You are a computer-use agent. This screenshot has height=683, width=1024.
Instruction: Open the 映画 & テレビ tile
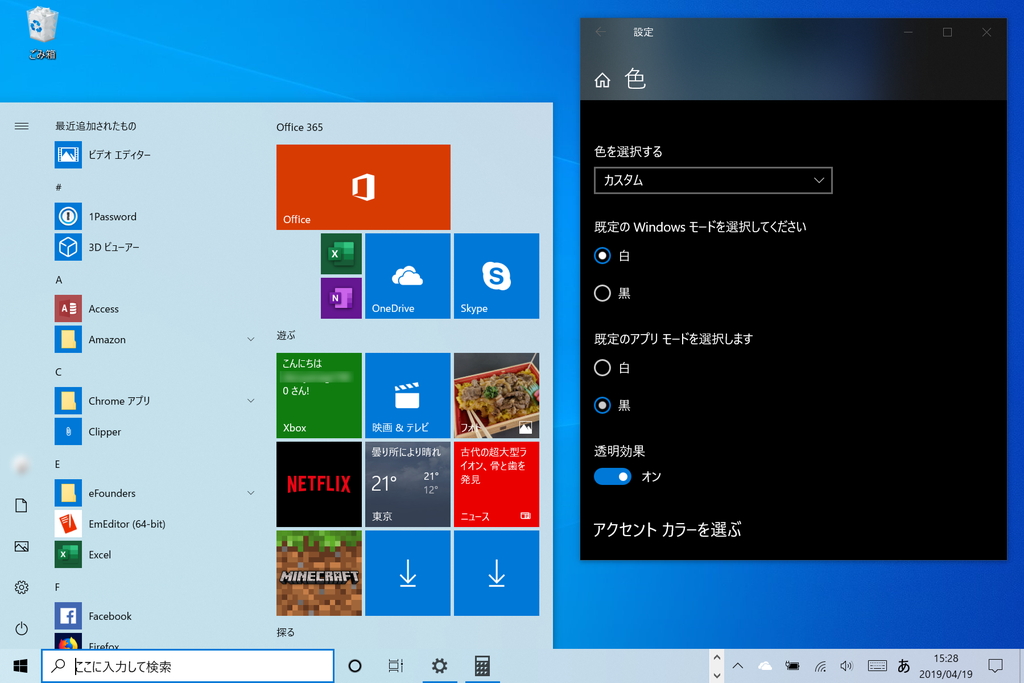coord(408,395)
